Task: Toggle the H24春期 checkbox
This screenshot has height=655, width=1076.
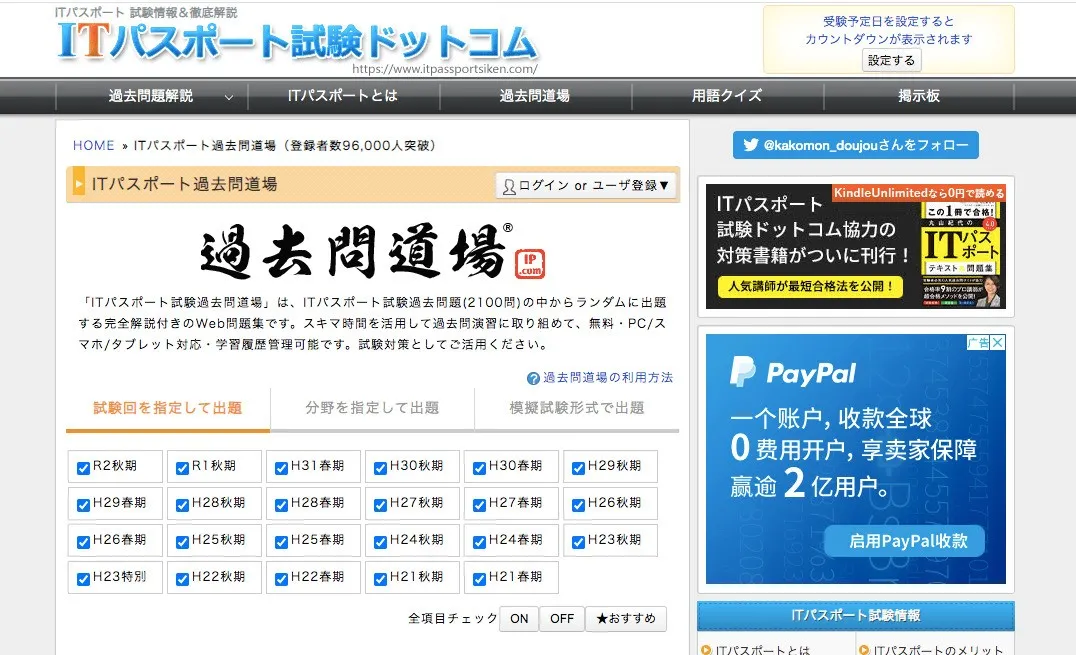Action: point(479,542)
